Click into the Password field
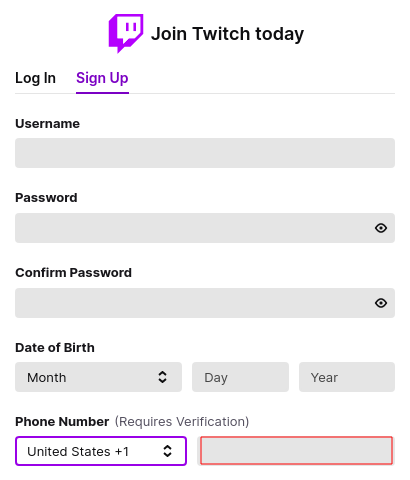Viewport: 410px width, 480px height. click(x=205, y=228)
